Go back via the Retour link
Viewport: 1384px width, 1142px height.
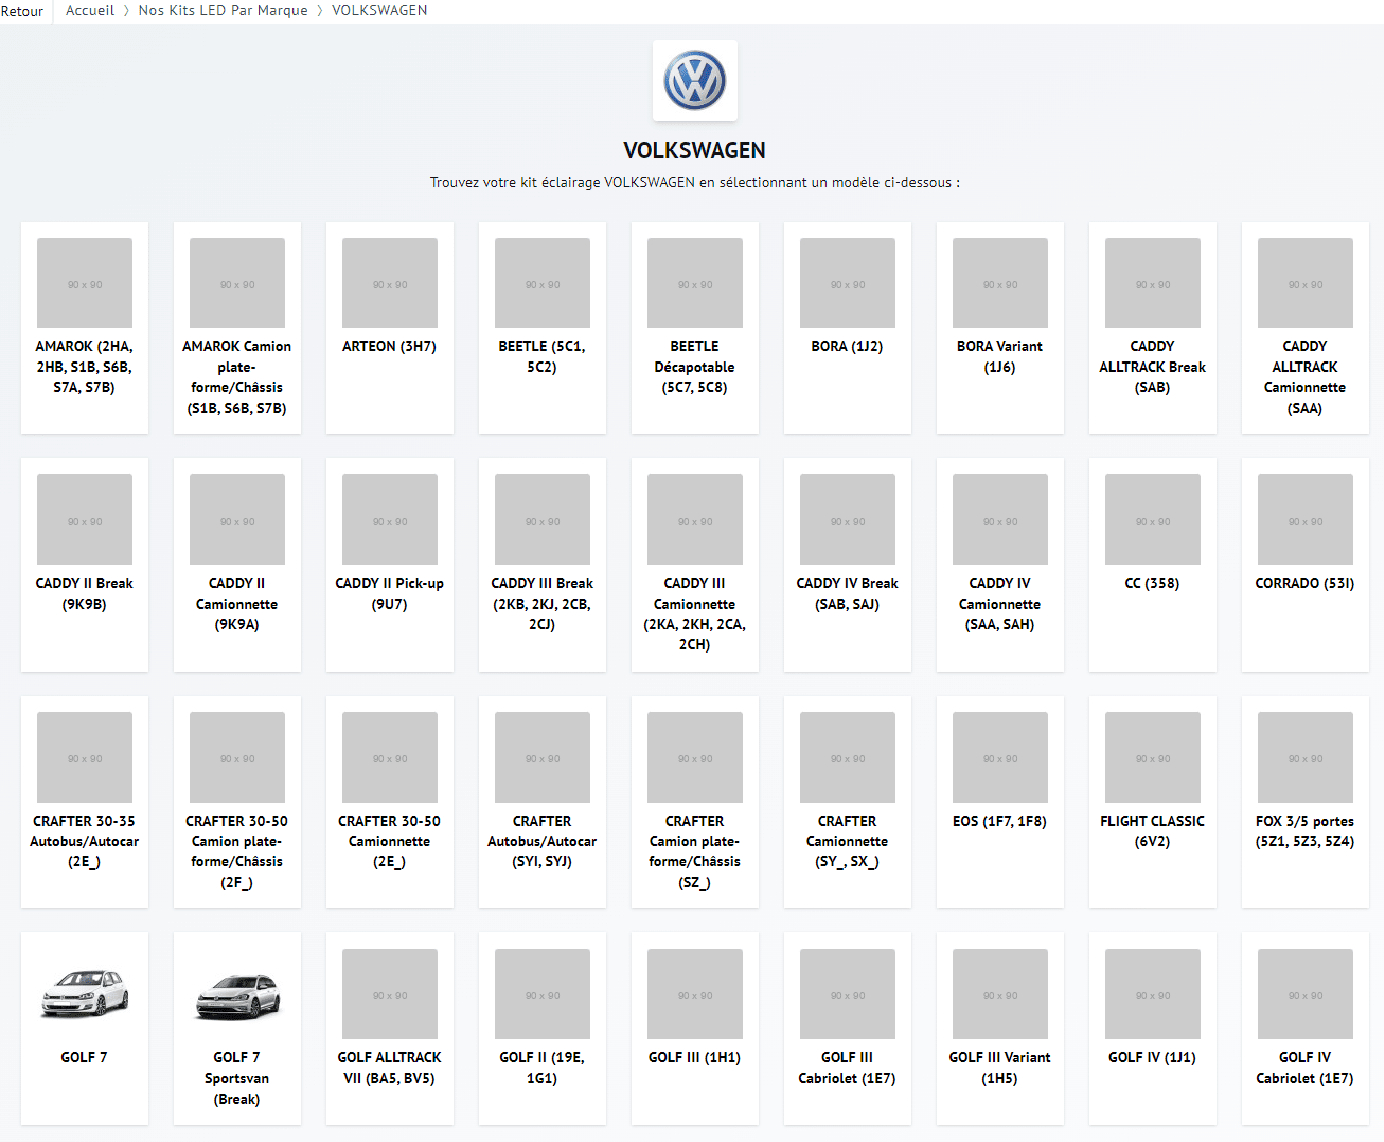tap(22, 11)
